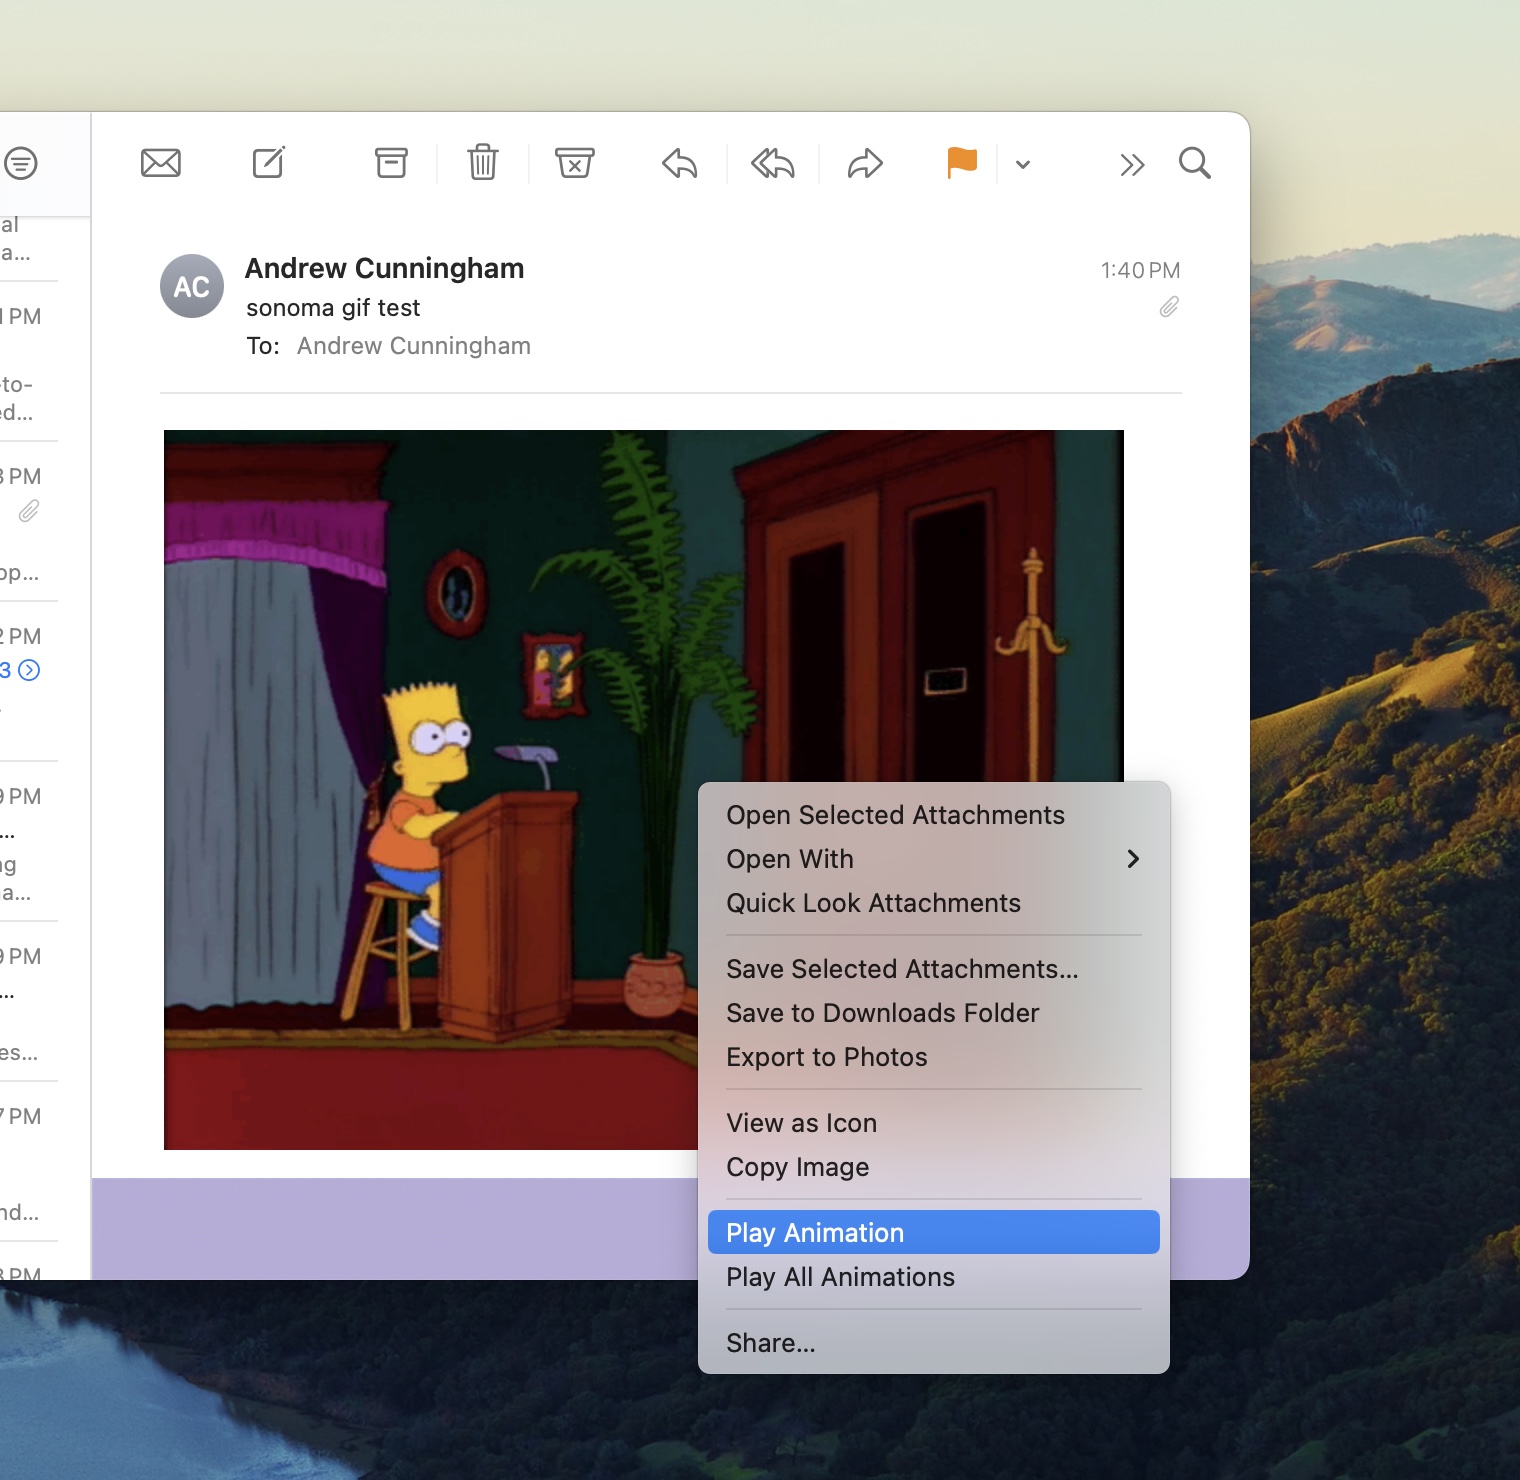
Task: Expand the toolbar overflow chevrons
Action: coord(1131,165)
